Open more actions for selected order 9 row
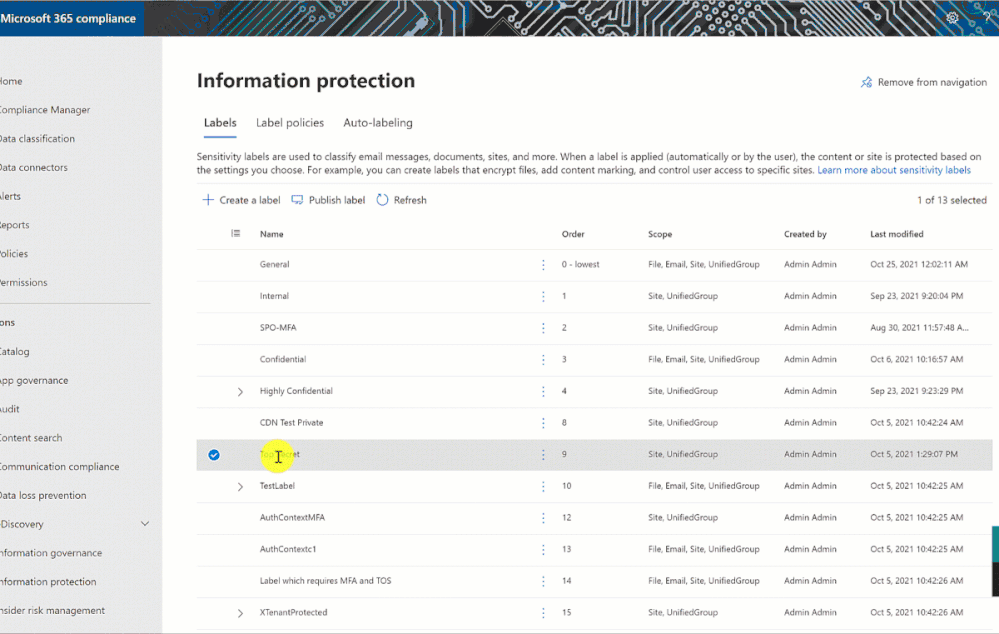 [x=543, y=454]
